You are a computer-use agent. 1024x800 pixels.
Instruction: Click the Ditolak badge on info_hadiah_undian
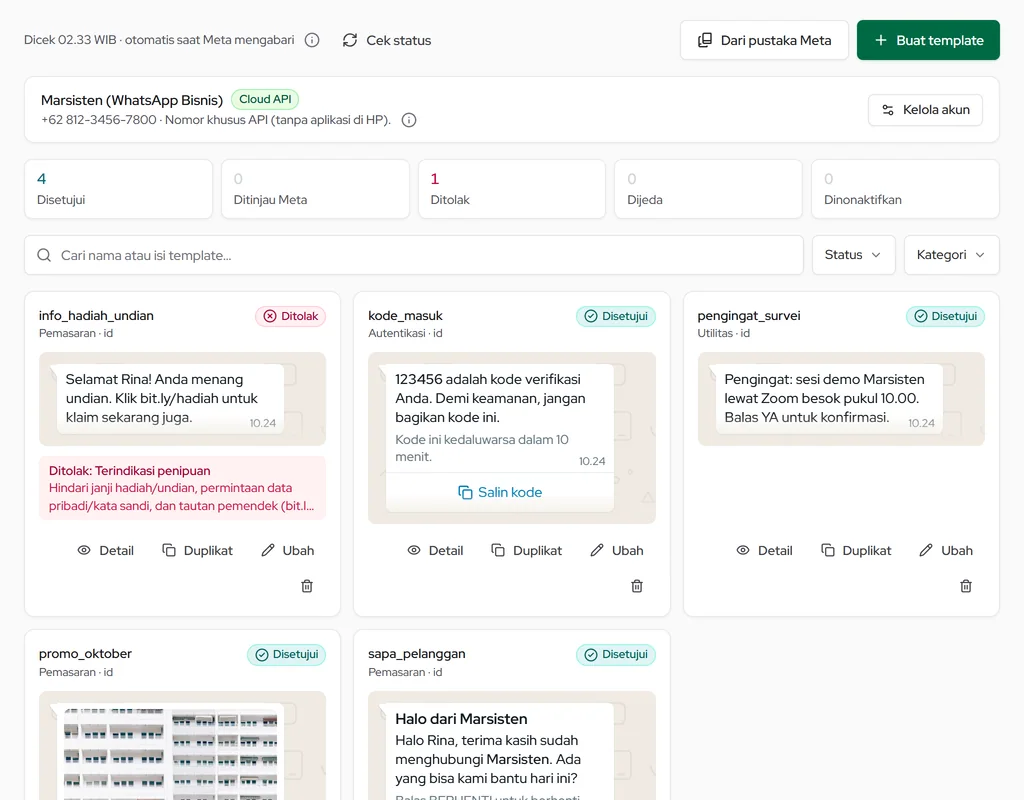291,316
